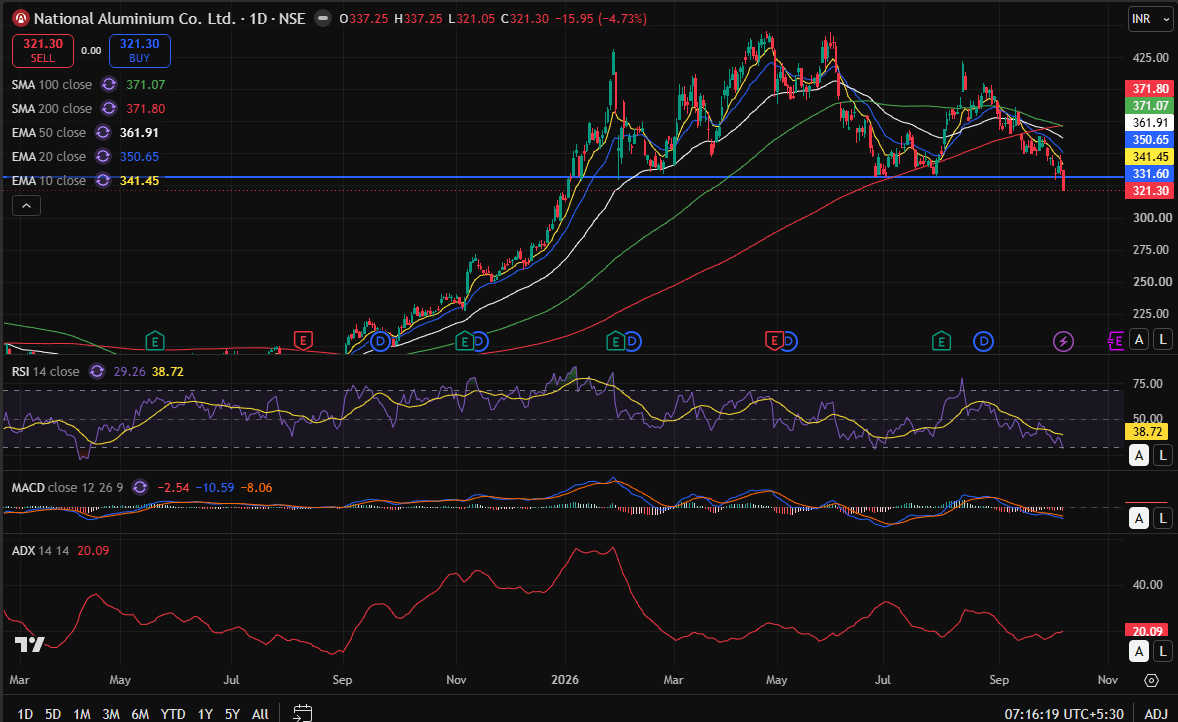Click the blue 331.60 price axis label
This screenshot has width=1178, height=722.
coord(1149,174)
